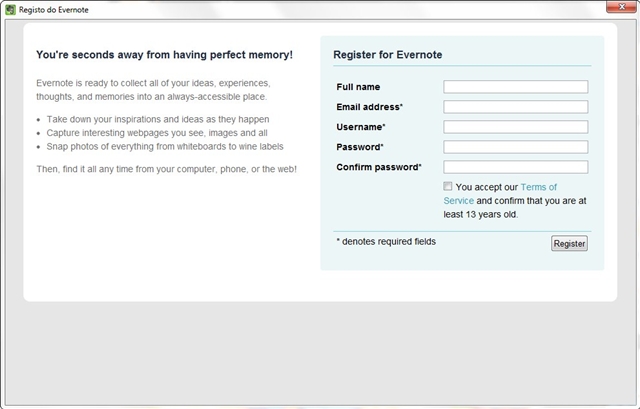
Task: Click the Evernote elephant icon in title bar
Action: tap(10, 9)
